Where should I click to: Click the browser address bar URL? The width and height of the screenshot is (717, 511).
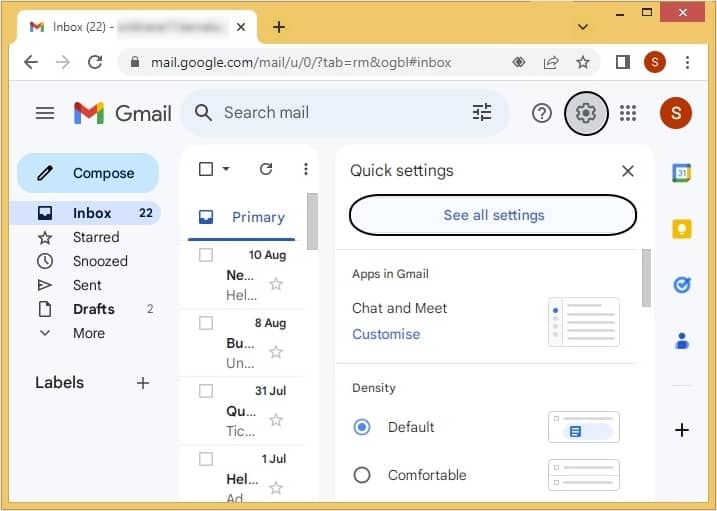coord(301,62)
